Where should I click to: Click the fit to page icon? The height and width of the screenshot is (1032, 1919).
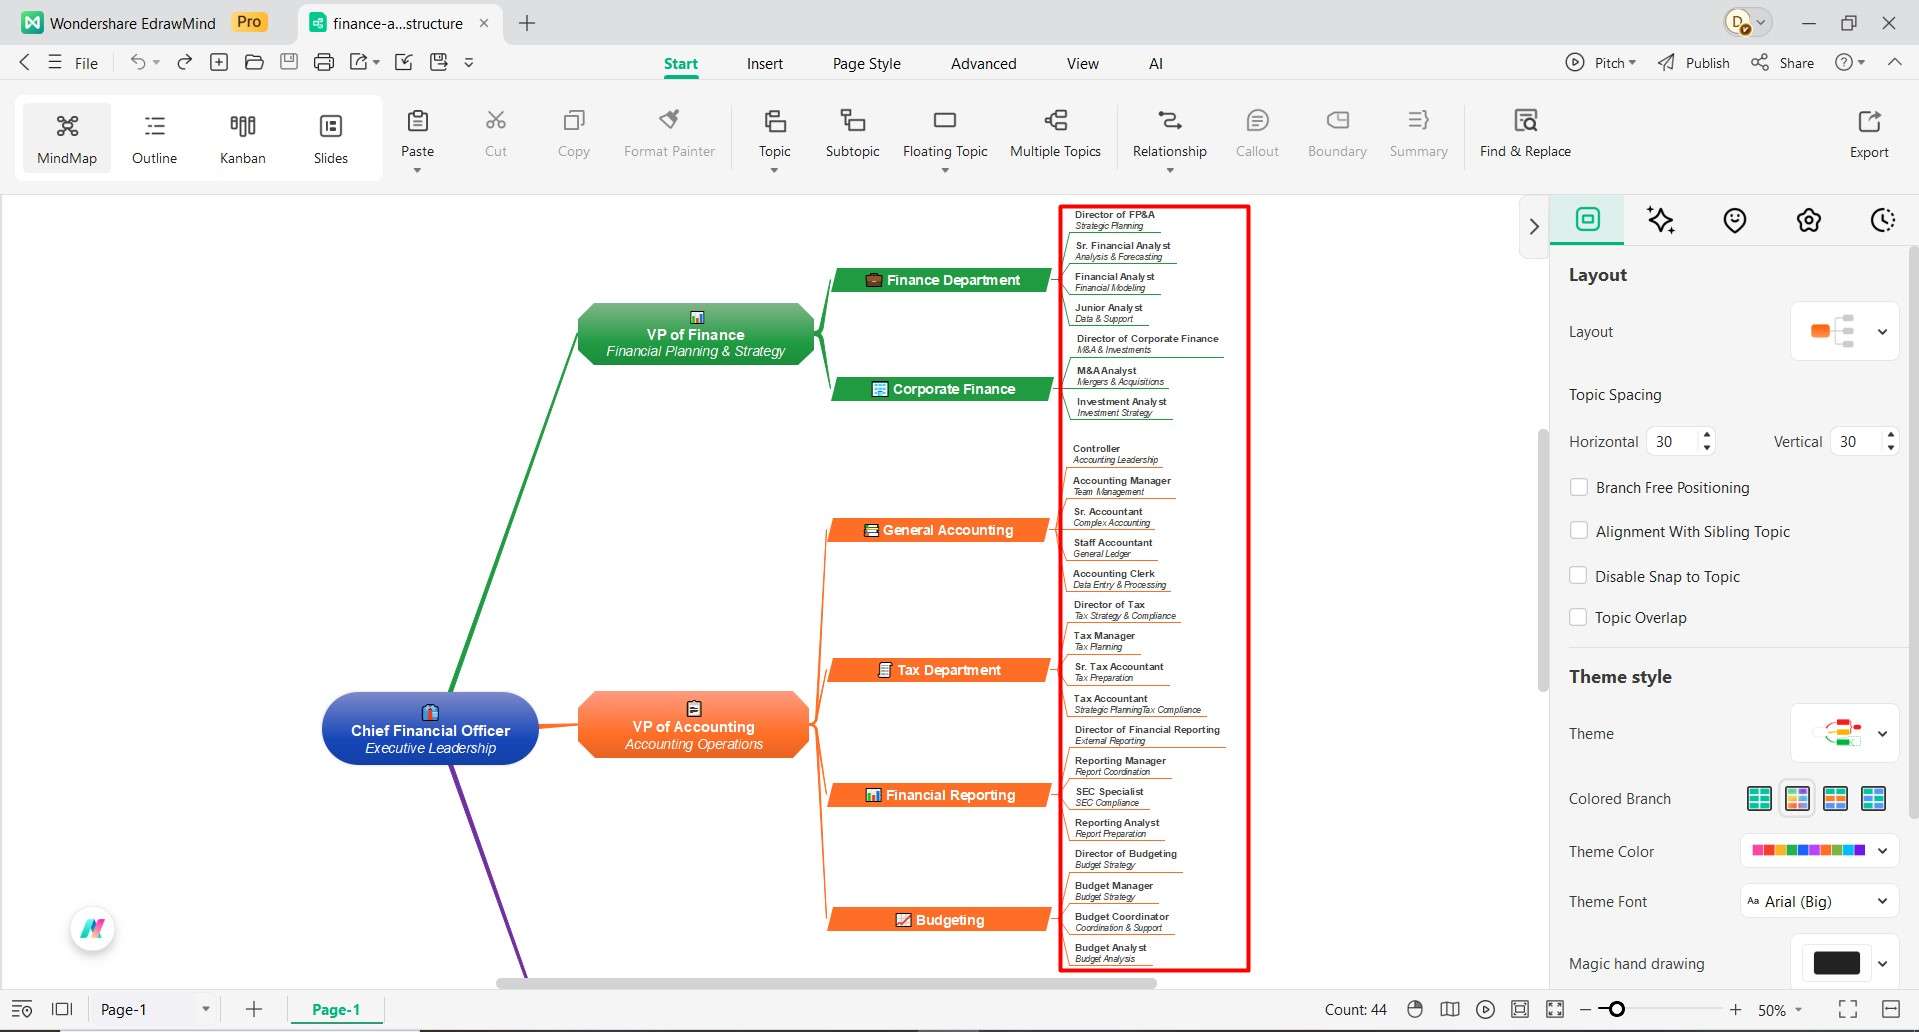point(1520,1009)
